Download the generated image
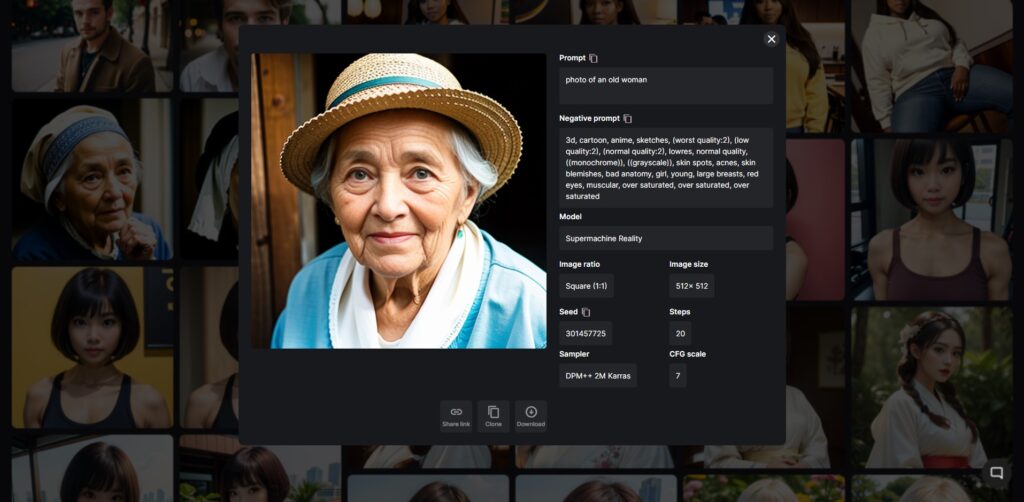The image size is (1024, 502). coord(531,416)
